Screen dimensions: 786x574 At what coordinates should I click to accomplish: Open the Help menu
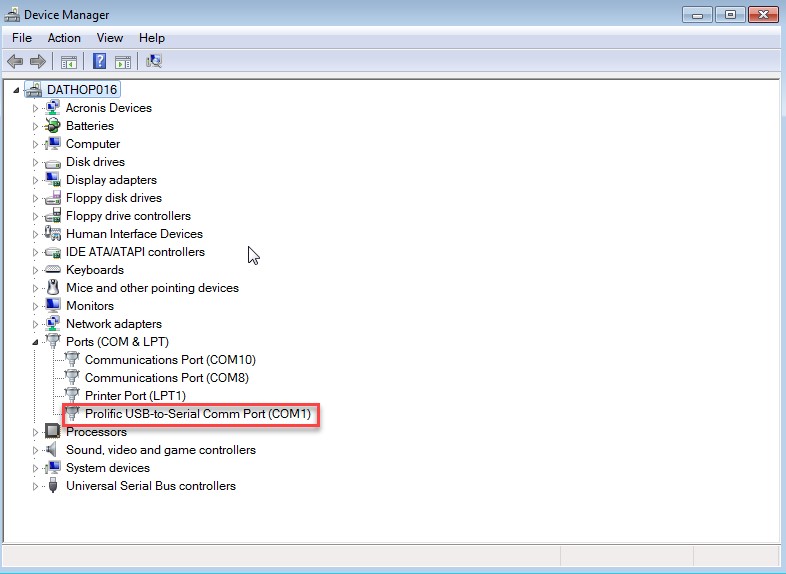(x=152, y=38)
